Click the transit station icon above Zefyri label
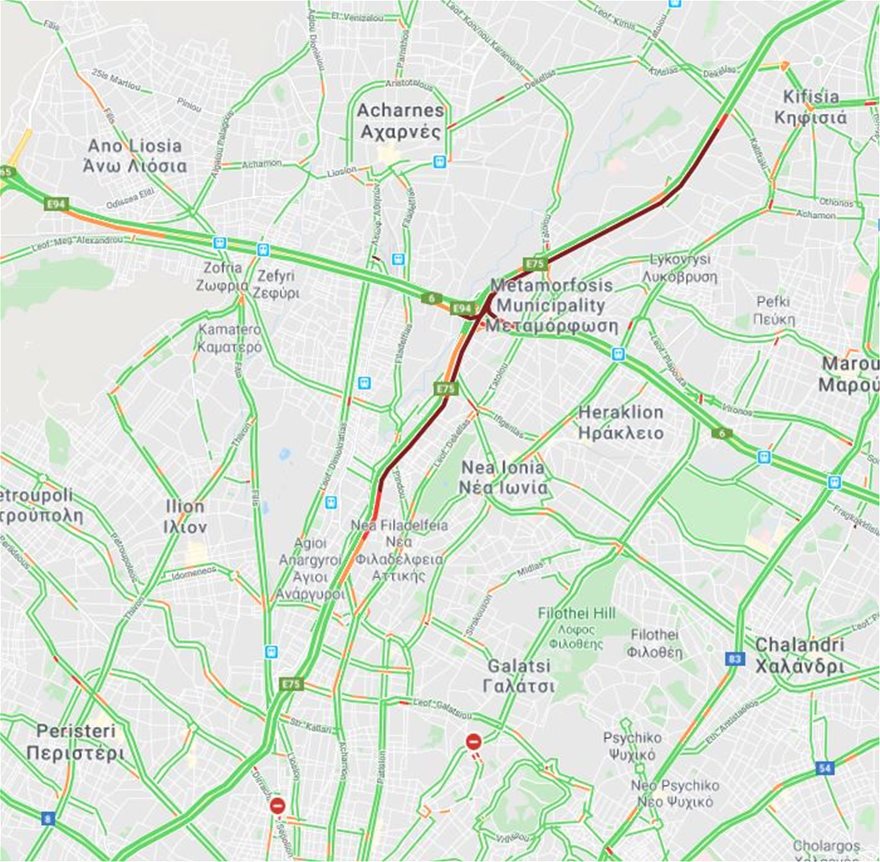Image resolution: width=880 pixels, height=862 pixels. 262,250
